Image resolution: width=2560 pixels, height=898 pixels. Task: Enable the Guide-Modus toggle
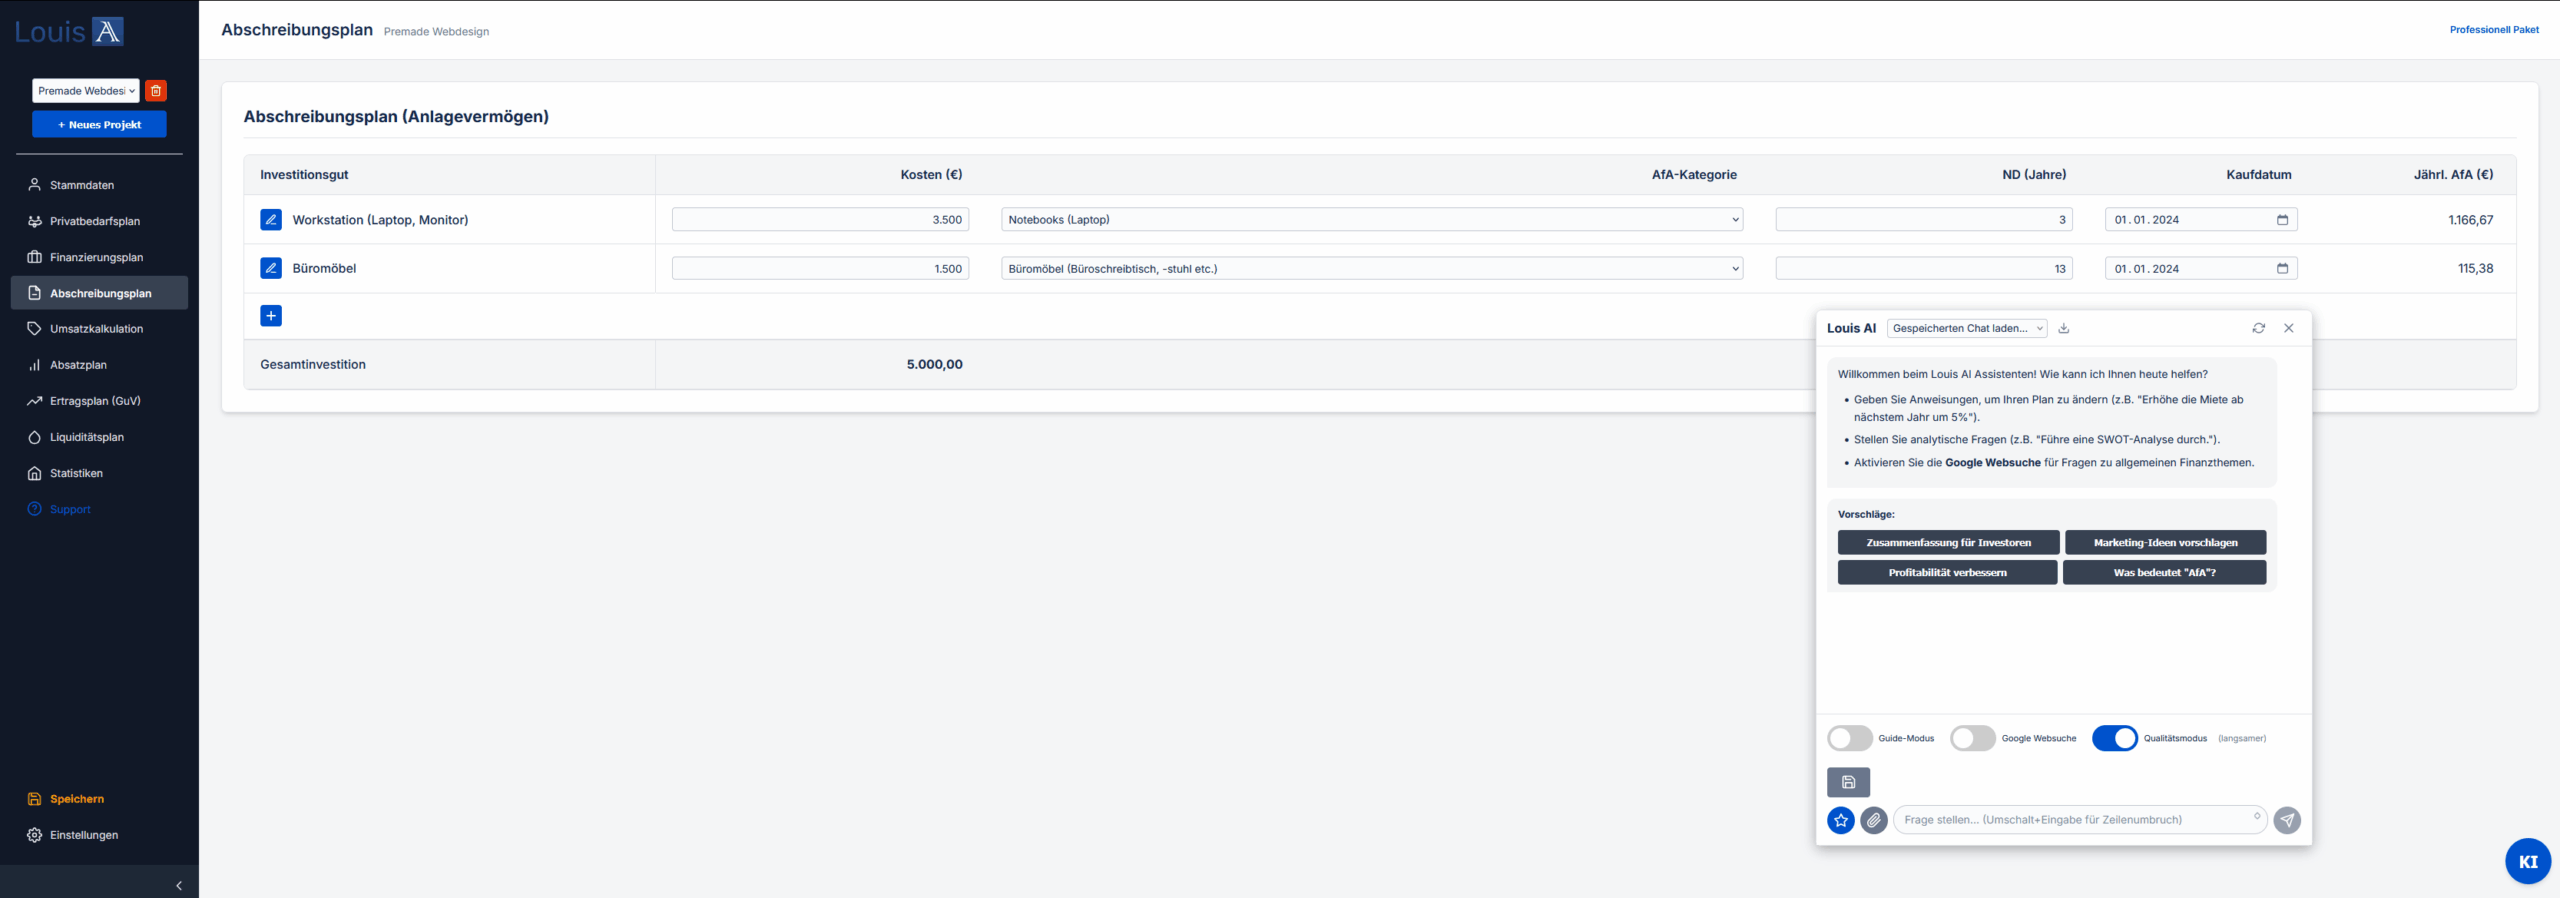1849,738
